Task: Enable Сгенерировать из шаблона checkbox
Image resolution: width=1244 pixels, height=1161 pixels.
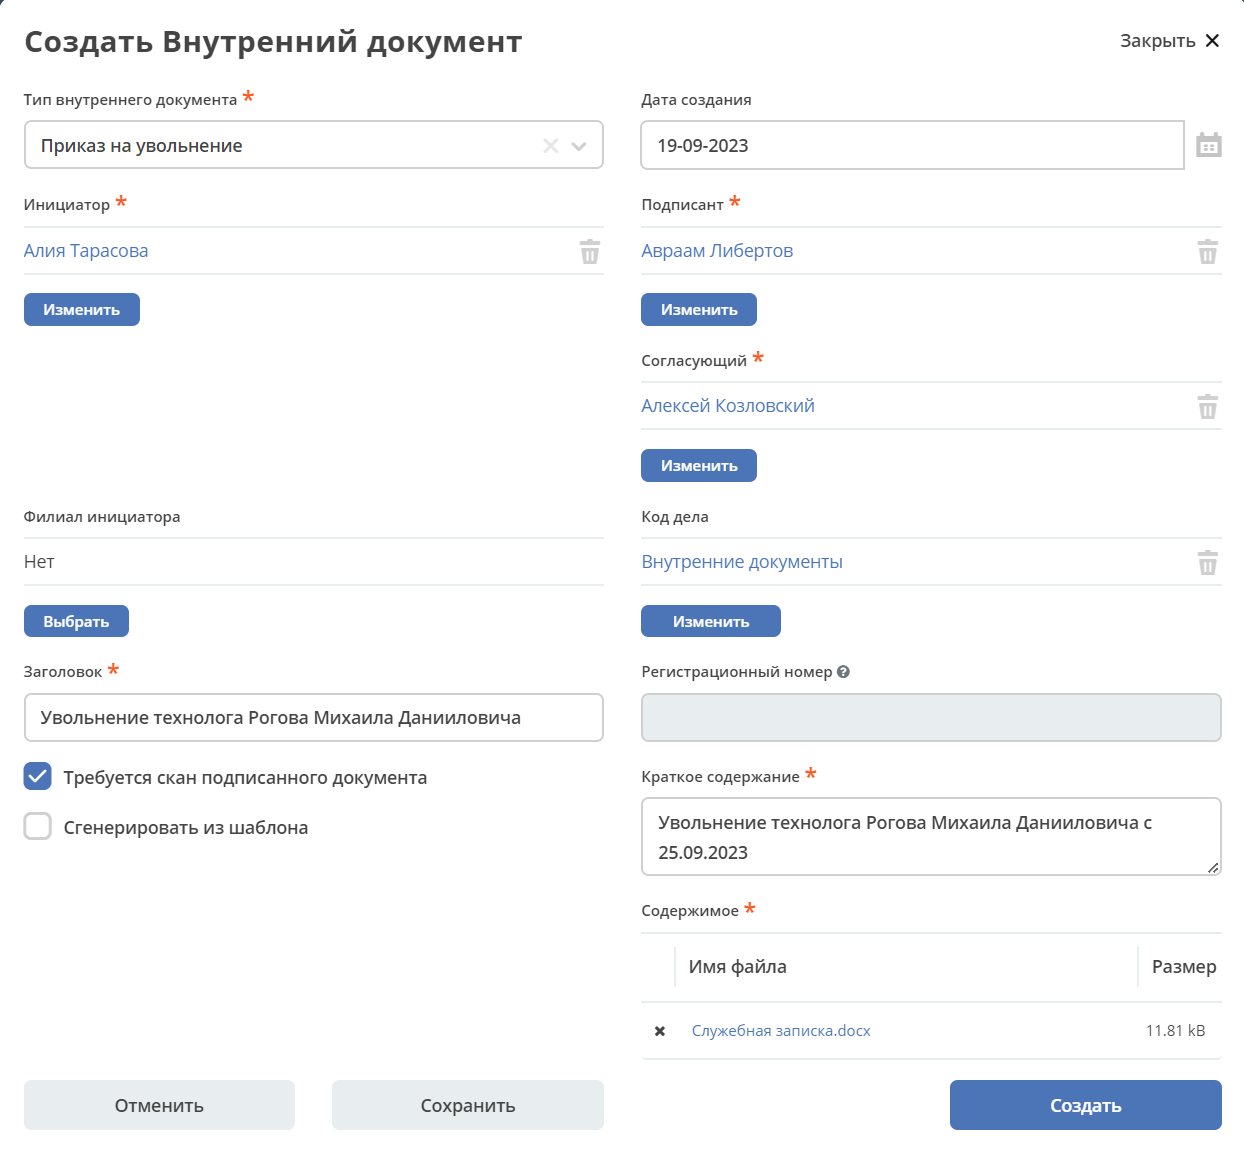Action: 38,826
